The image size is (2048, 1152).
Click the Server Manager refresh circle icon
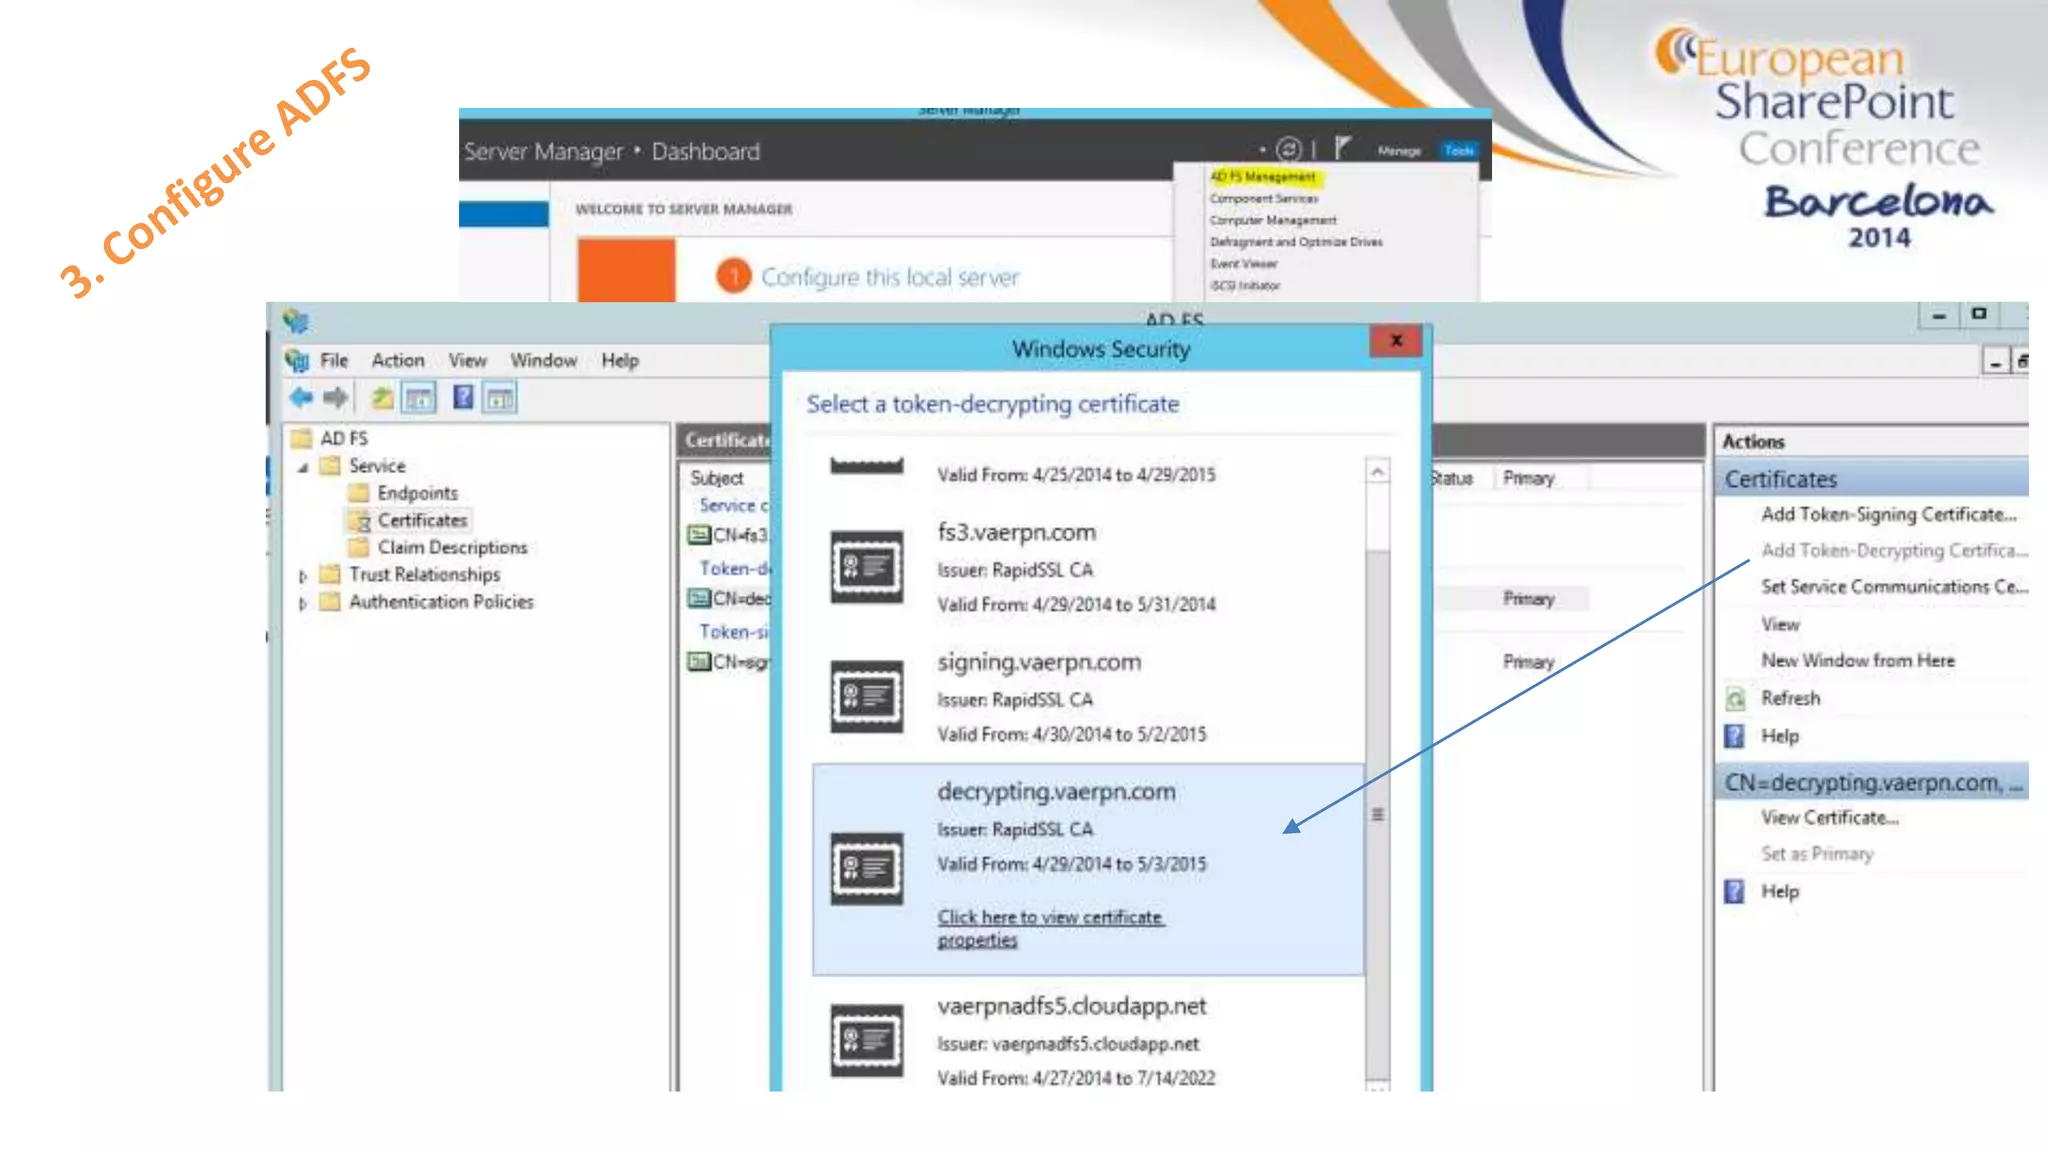click(x=1289, y=150)
